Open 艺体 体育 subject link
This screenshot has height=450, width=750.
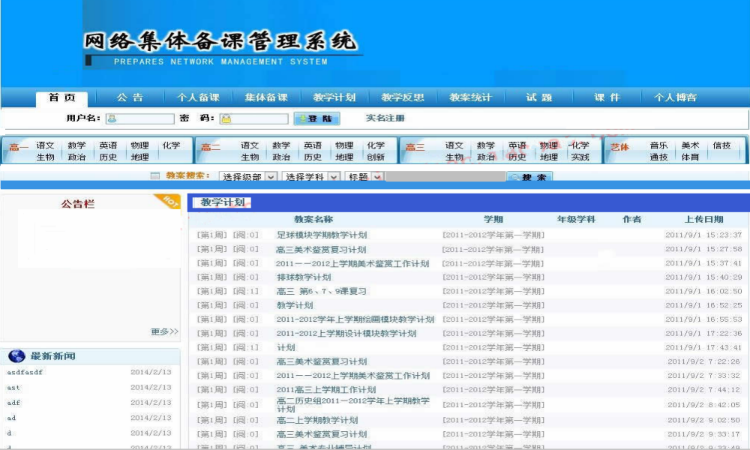click(690, 157)
